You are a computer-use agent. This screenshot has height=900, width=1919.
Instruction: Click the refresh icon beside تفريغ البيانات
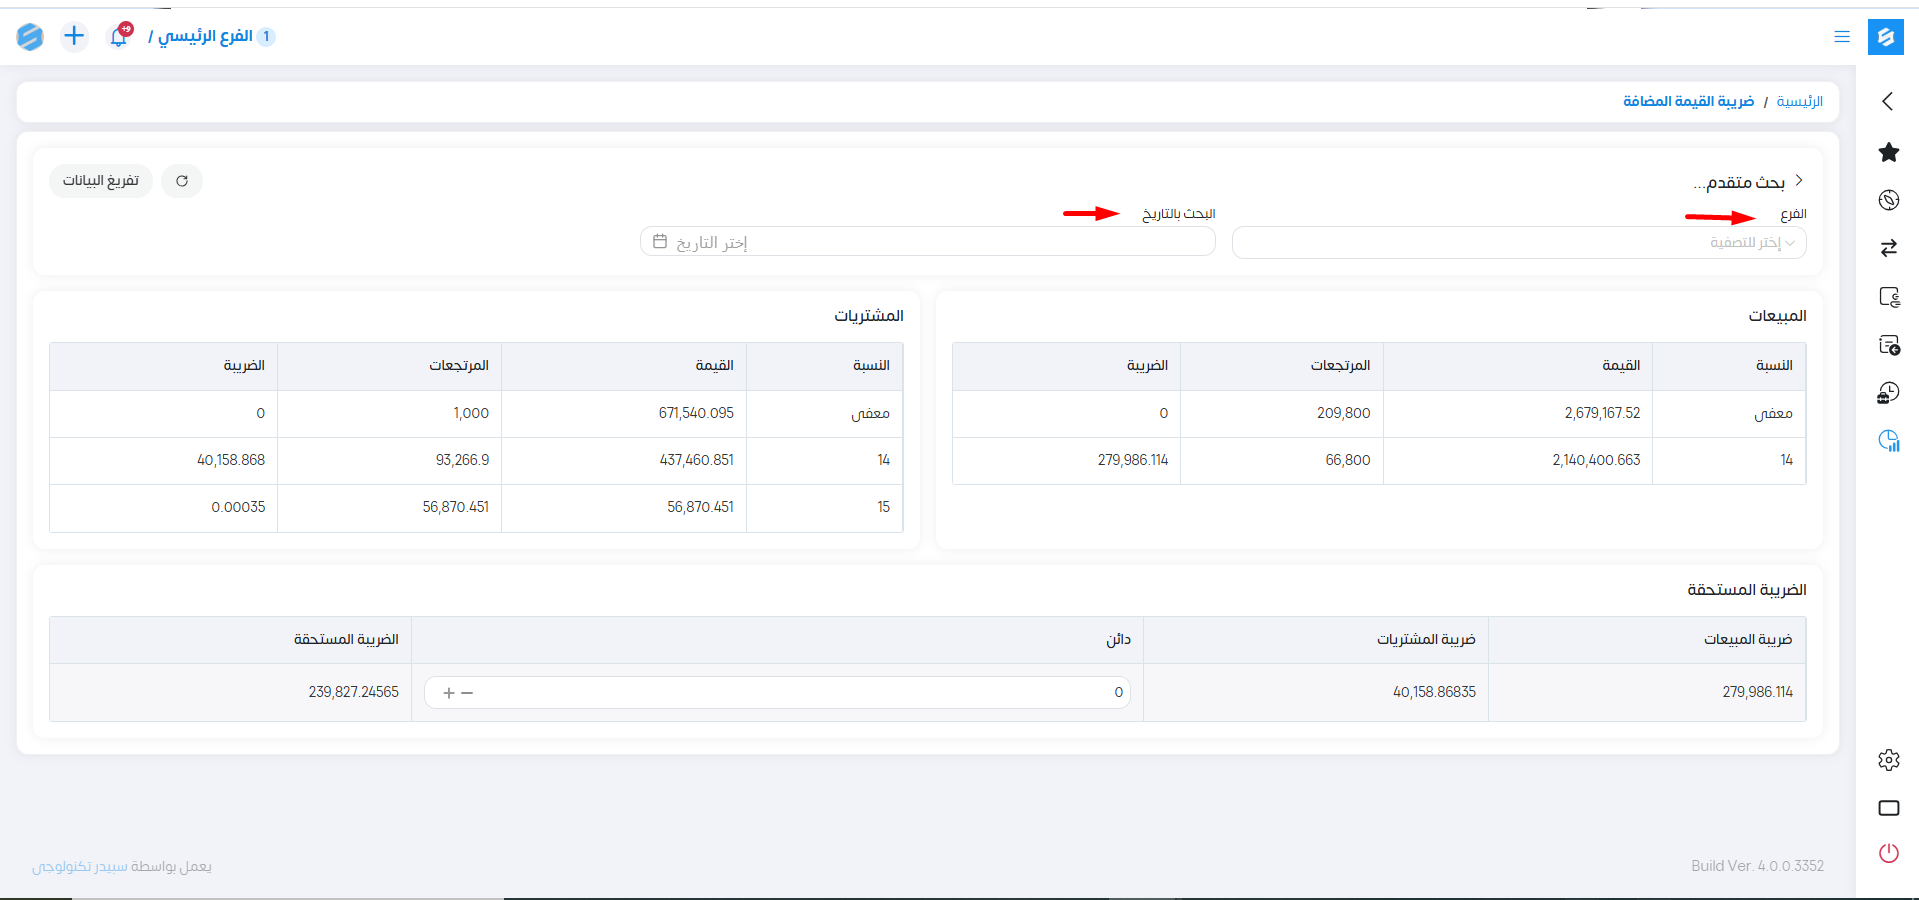[x=182, y=181]
